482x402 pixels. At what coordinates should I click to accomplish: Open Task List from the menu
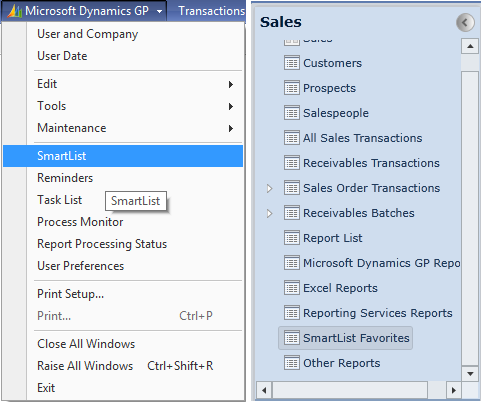(x=59, y=200)
